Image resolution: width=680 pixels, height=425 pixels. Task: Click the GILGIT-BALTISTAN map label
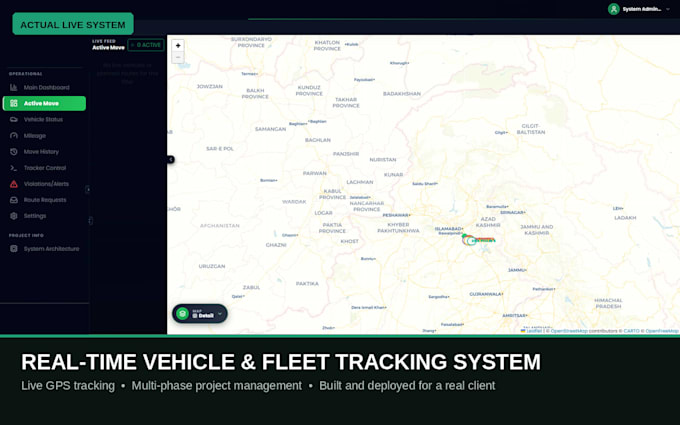(x=531, y=129)
